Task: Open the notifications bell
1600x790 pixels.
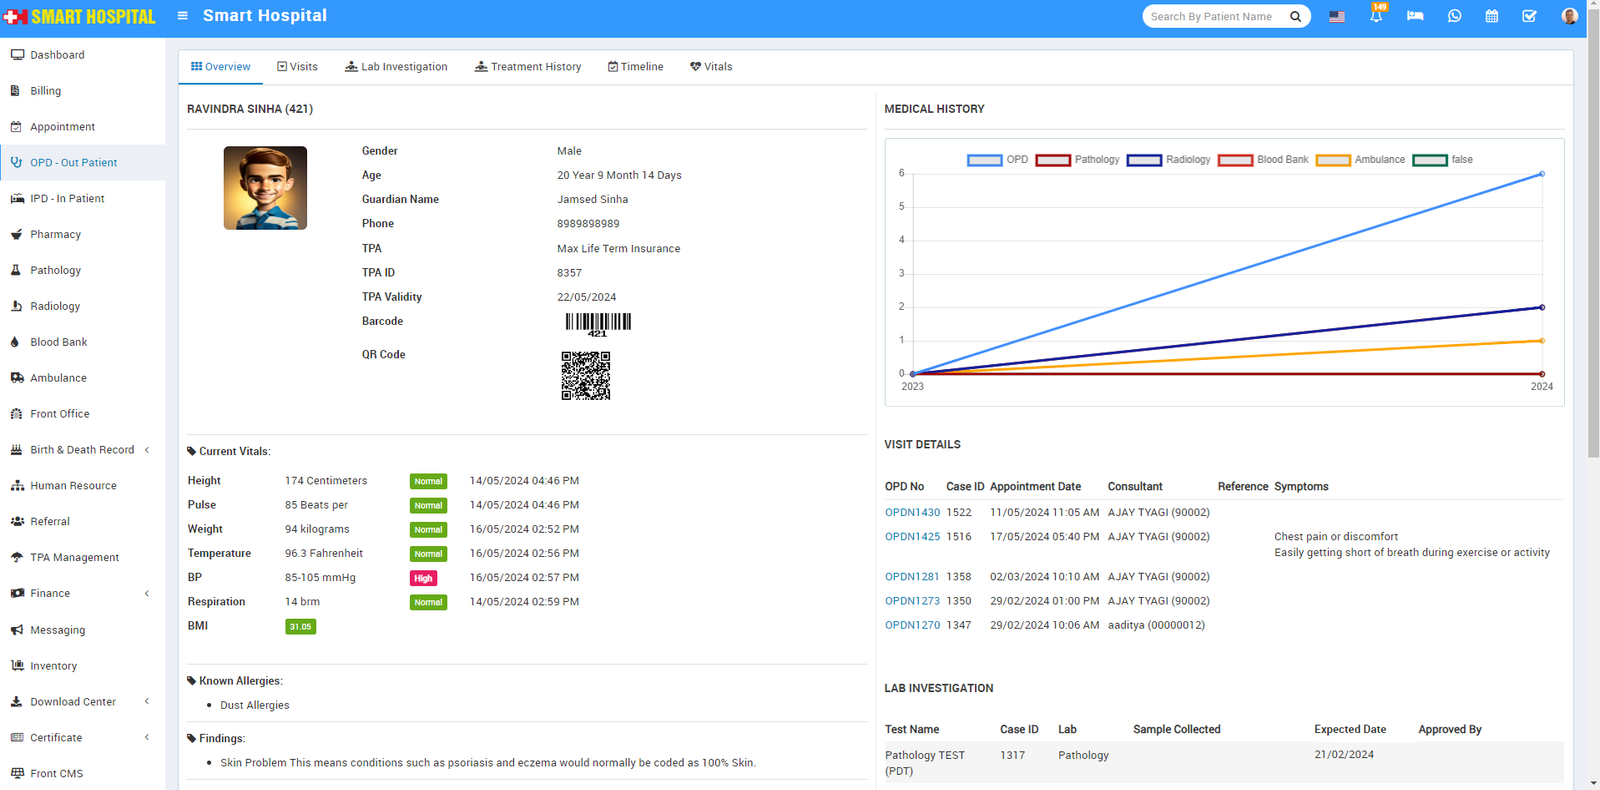Action: (x=1376, y=16)
